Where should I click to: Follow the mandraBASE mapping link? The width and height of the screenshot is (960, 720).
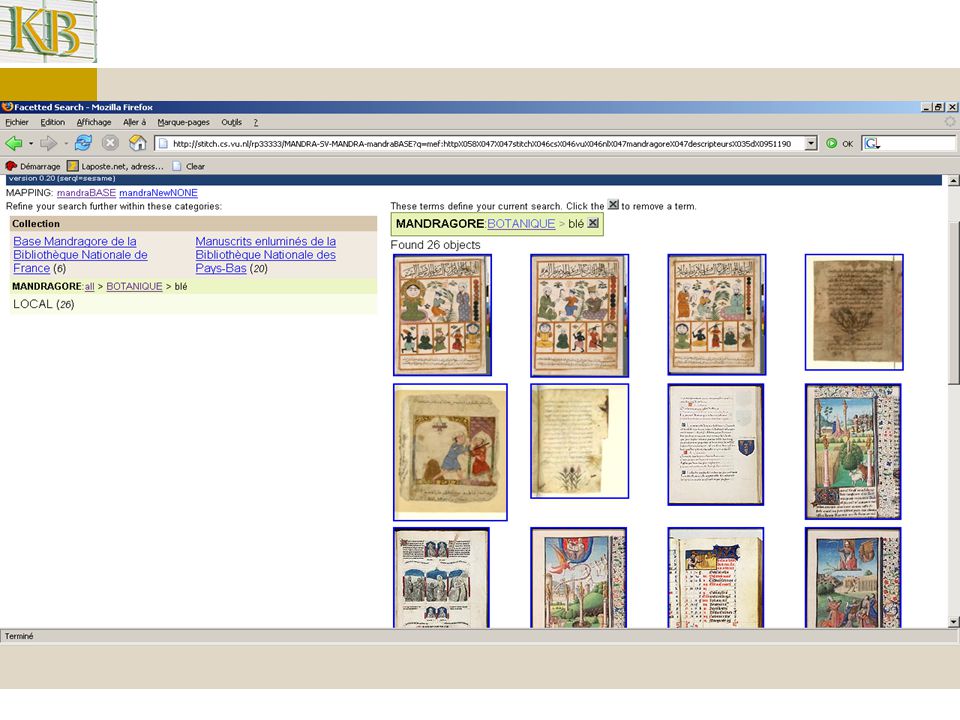pos(86,192)
